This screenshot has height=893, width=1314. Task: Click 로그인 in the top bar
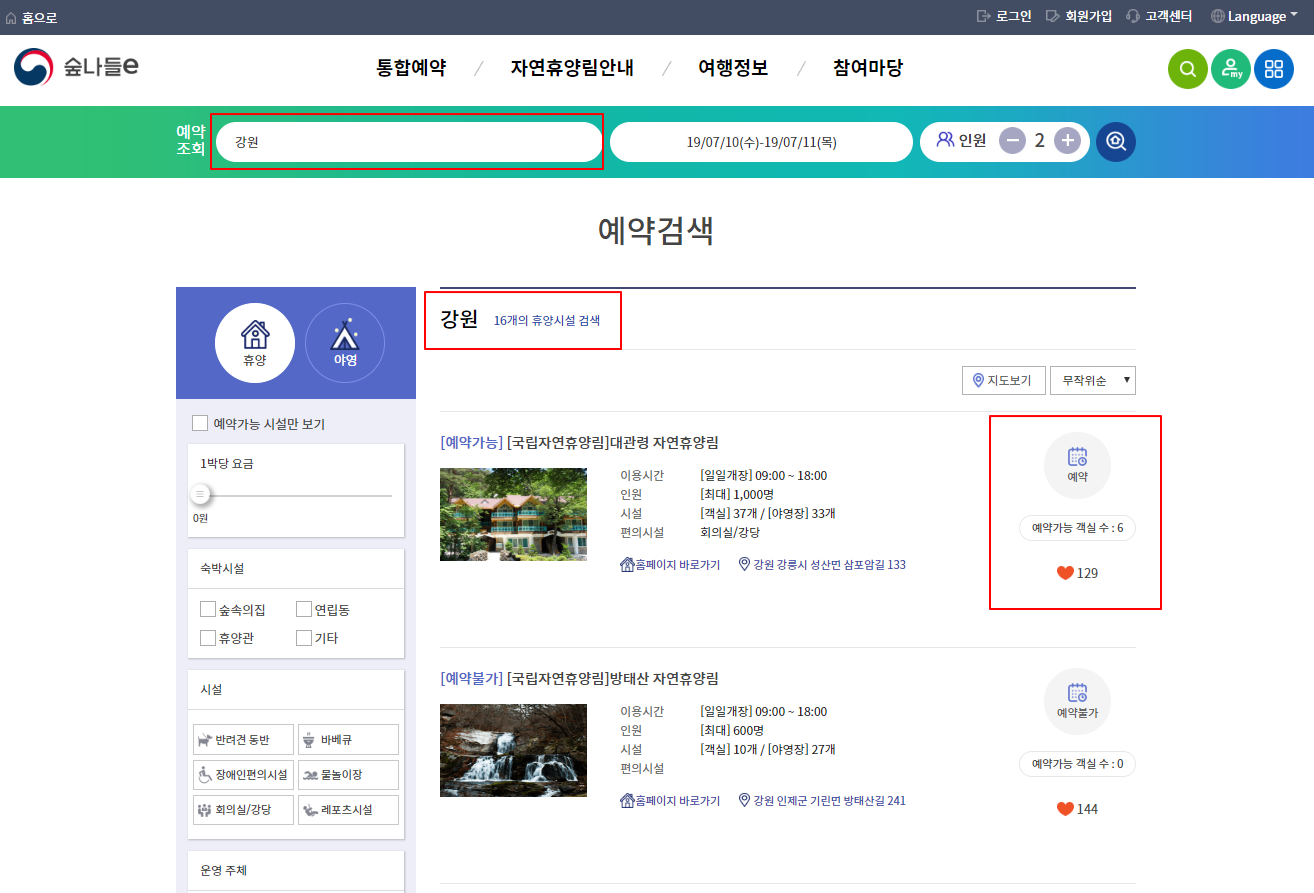pyautogui.click(x=1003, y=16)
